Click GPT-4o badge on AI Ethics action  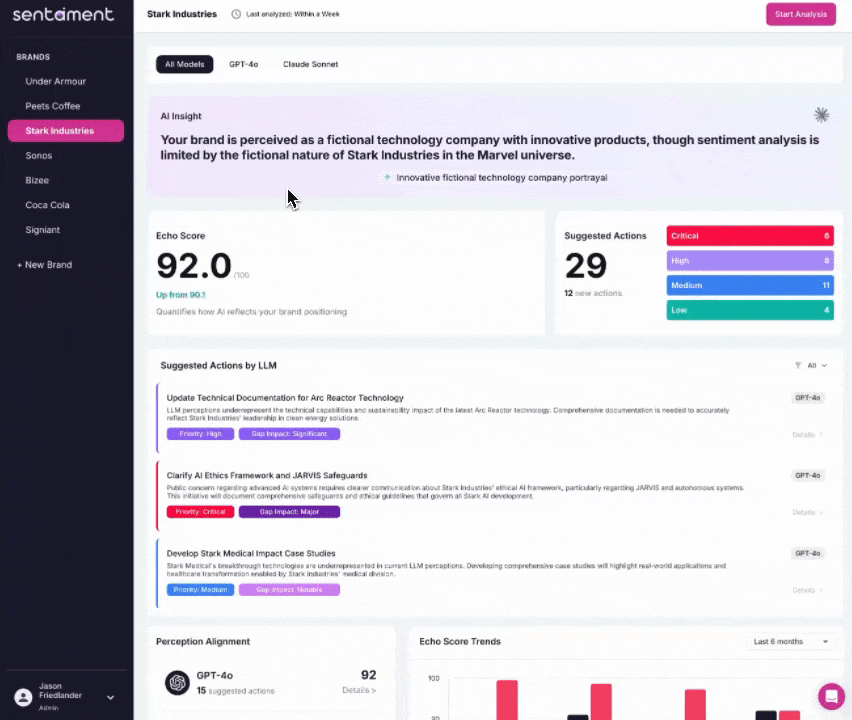tap(807, 475)
